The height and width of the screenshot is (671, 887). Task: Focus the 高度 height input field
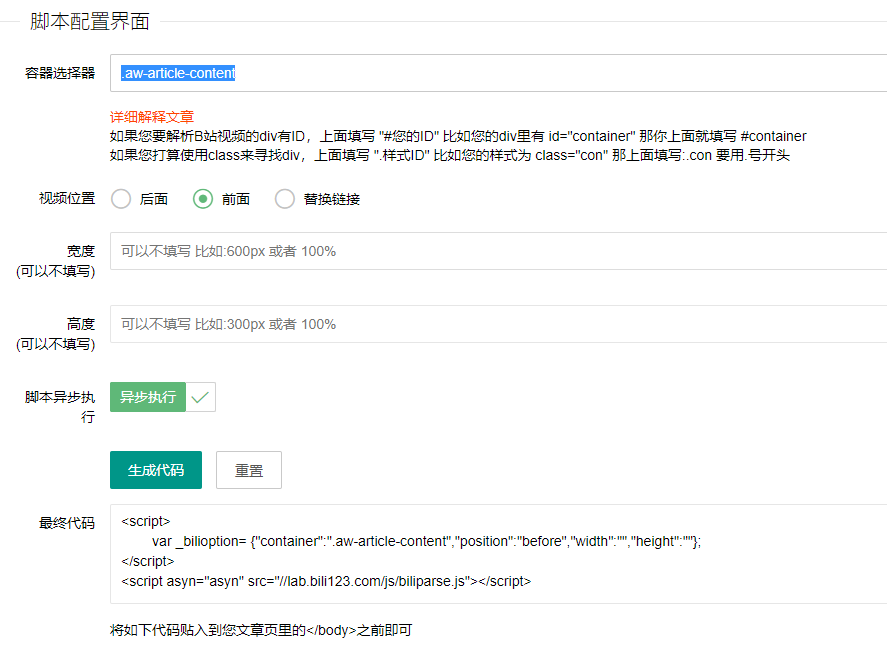pyautogui.click(x=498, y=324)
